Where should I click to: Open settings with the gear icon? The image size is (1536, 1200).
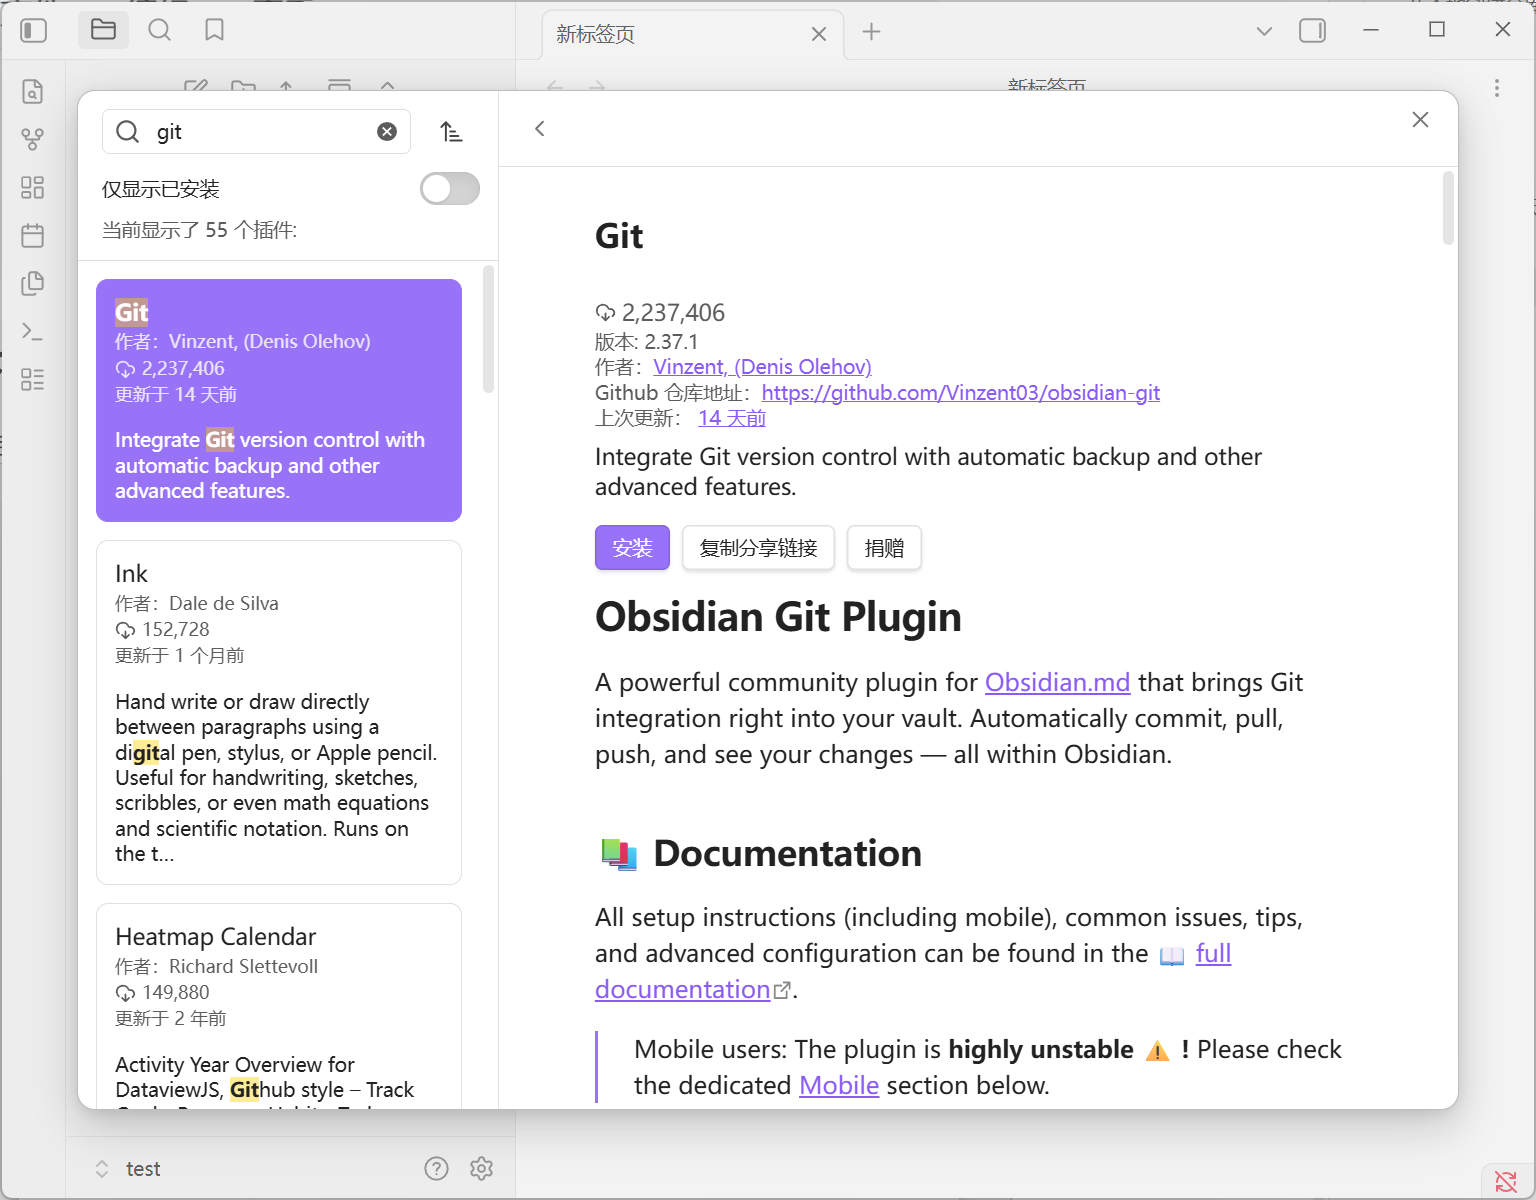[481, 1168]
